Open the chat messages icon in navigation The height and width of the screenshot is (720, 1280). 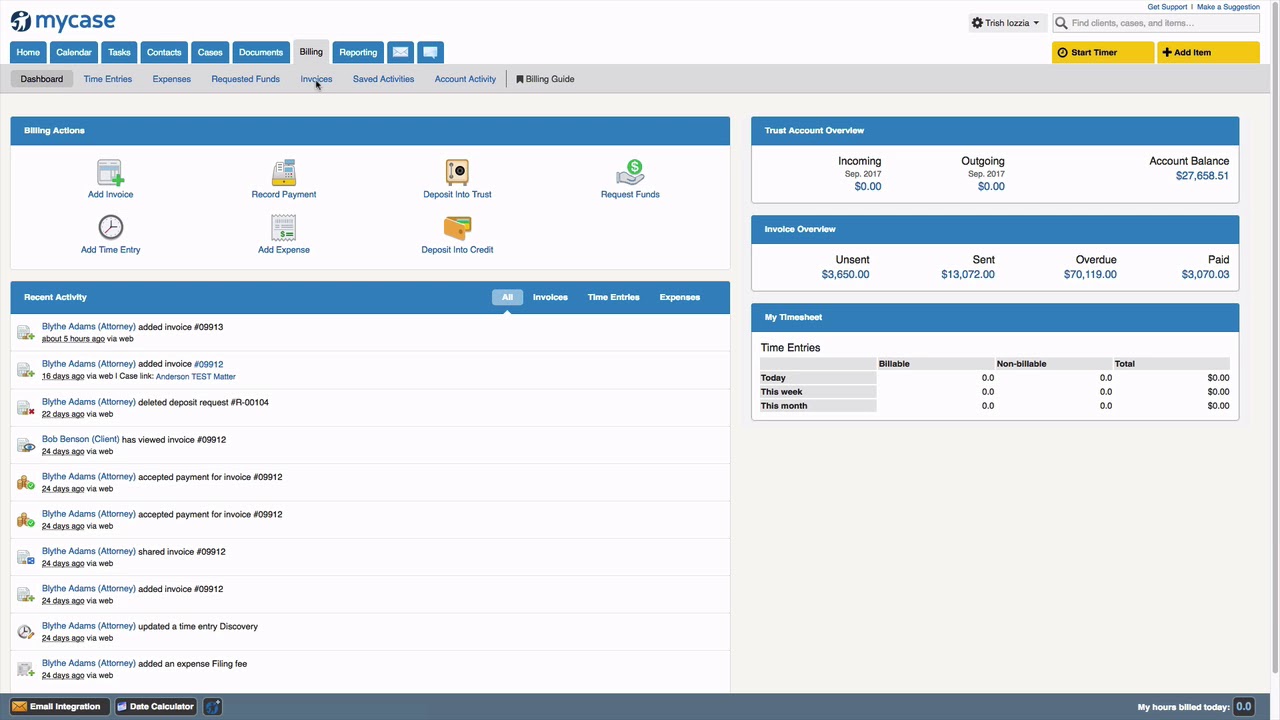click(x=430, y=52)
